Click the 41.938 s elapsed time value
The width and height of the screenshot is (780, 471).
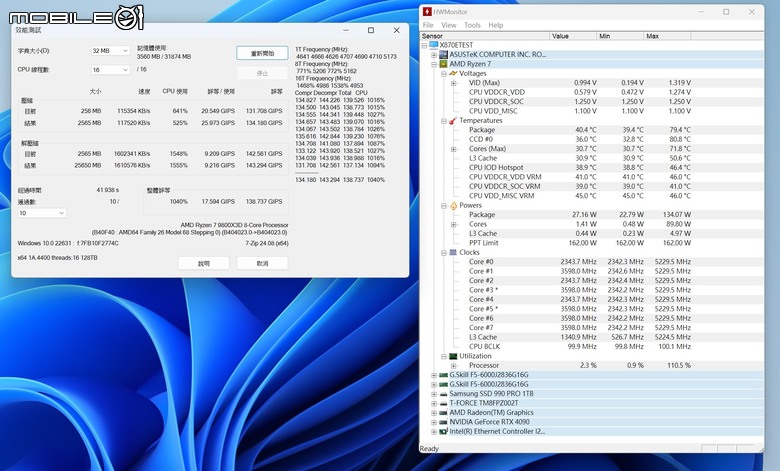107,190
